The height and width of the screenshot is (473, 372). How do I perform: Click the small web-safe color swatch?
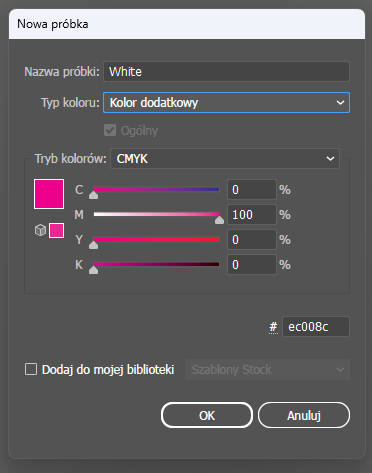[56, 230]
